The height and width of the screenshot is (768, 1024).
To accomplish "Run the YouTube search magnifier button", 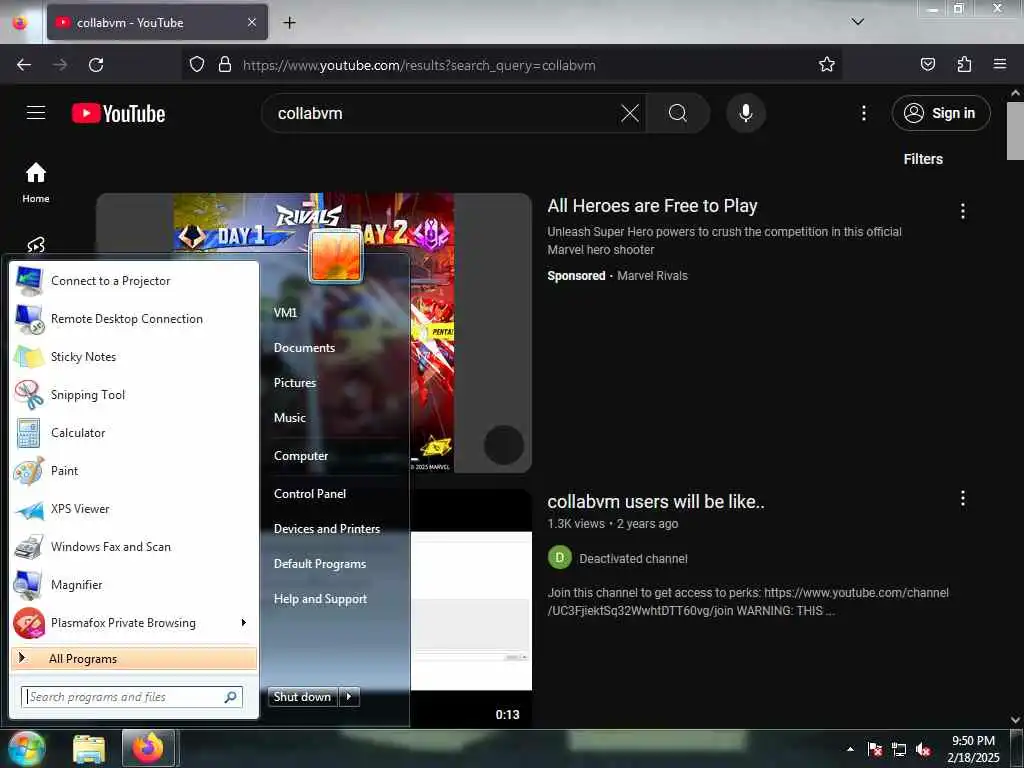I will (678, 113).
